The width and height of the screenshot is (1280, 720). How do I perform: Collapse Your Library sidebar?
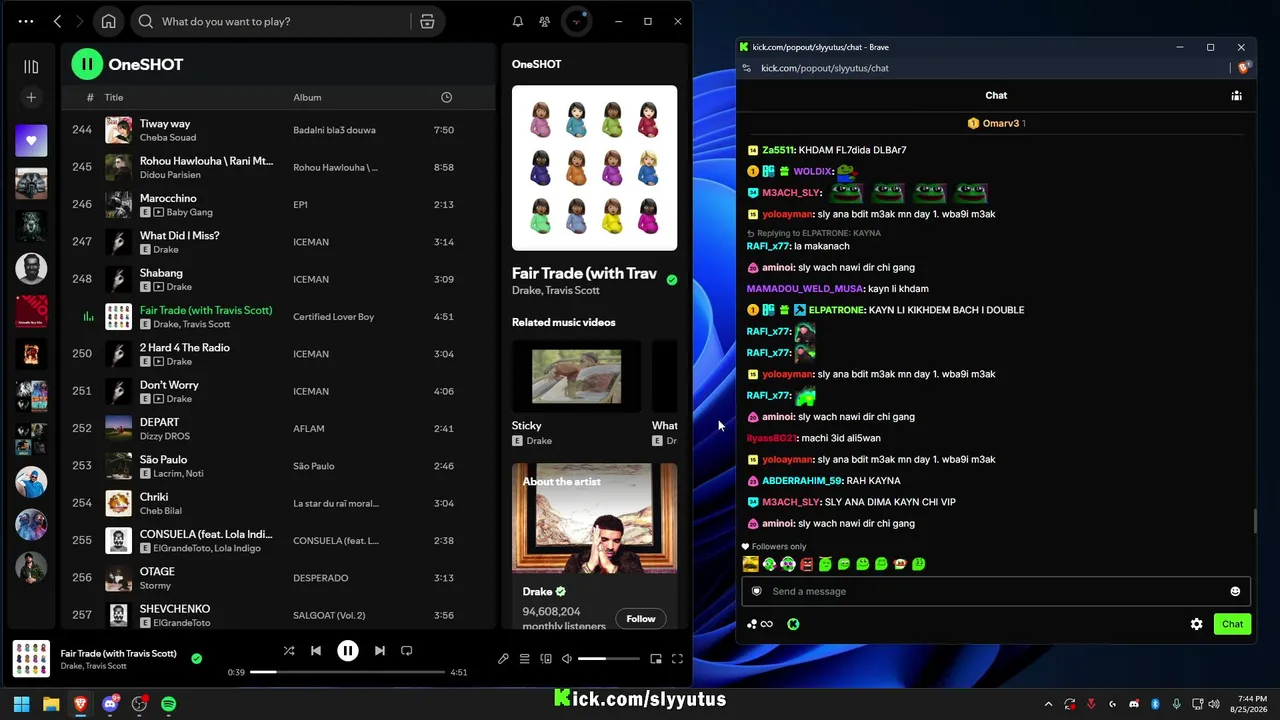pos(31,67)
